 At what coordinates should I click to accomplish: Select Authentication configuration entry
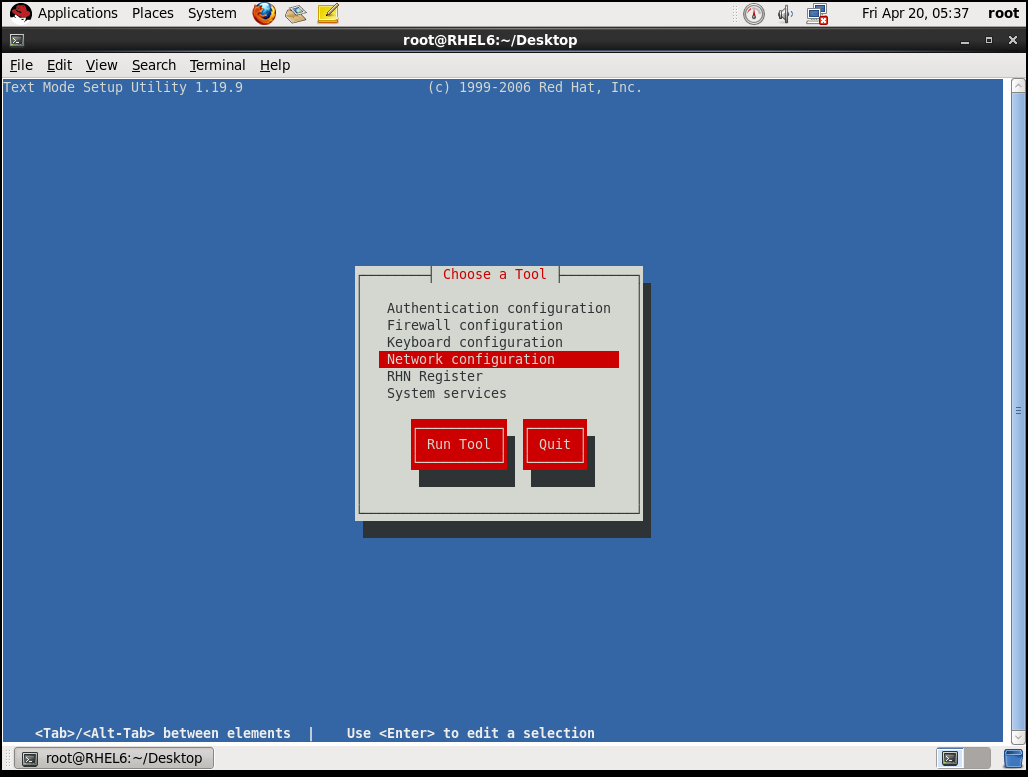tap(498, 308)
